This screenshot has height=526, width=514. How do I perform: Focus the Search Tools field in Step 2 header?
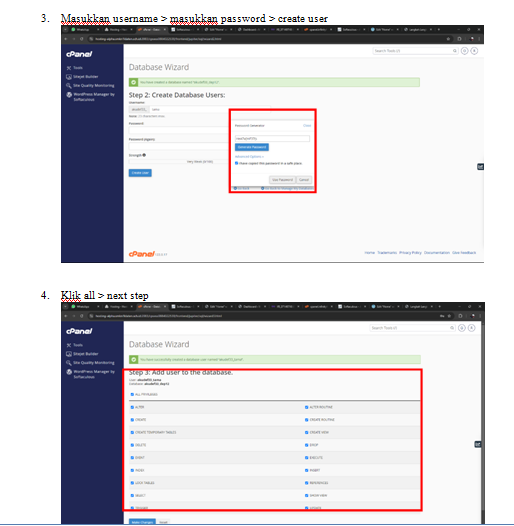(x=415, y=51)
